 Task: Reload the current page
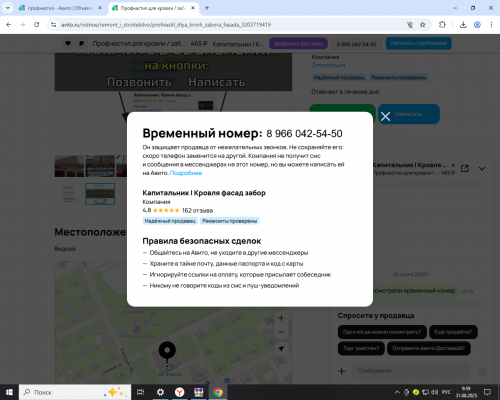click(x=37, y=25)
